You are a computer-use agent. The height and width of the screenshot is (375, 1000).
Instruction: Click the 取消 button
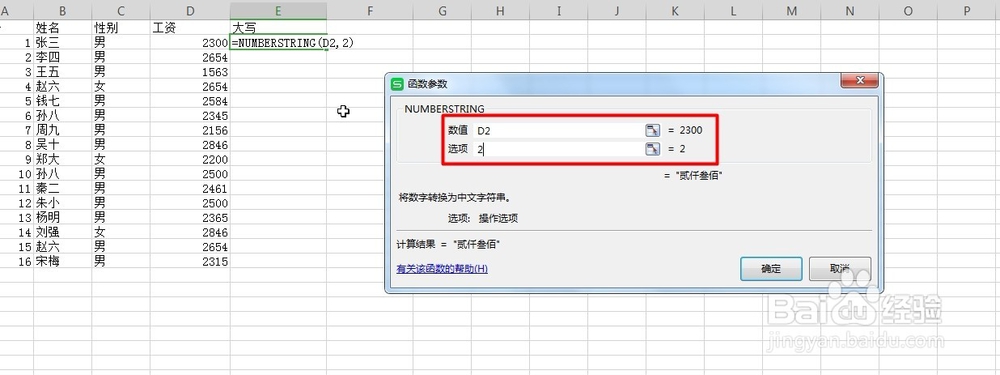tap(840, 268)
